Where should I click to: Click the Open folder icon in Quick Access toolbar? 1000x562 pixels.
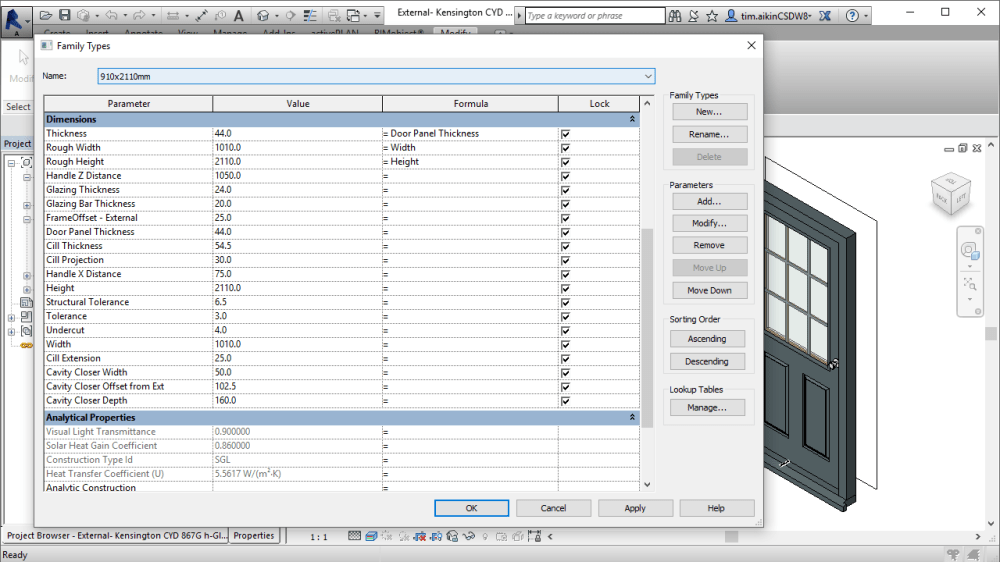click(x=46, y=15)
